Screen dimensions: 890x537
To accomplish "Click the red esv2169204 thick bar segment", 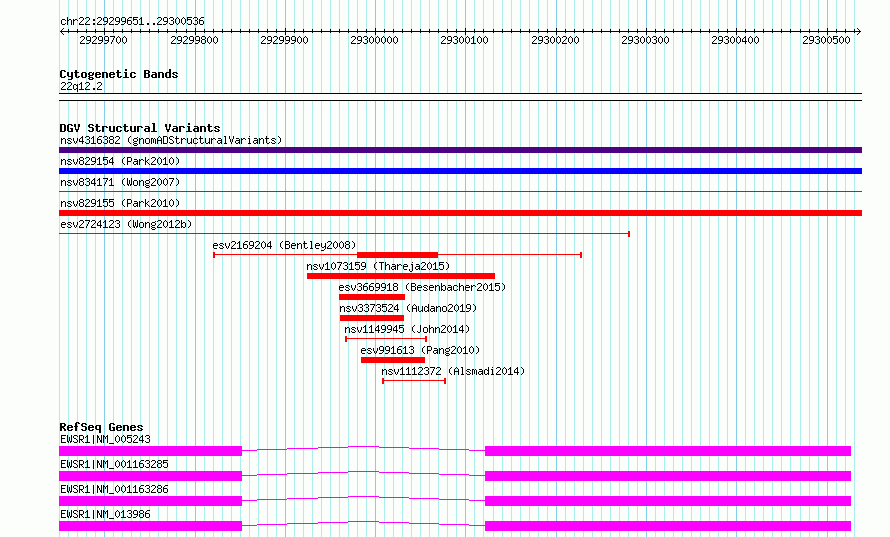I will (x=397, y=255).
